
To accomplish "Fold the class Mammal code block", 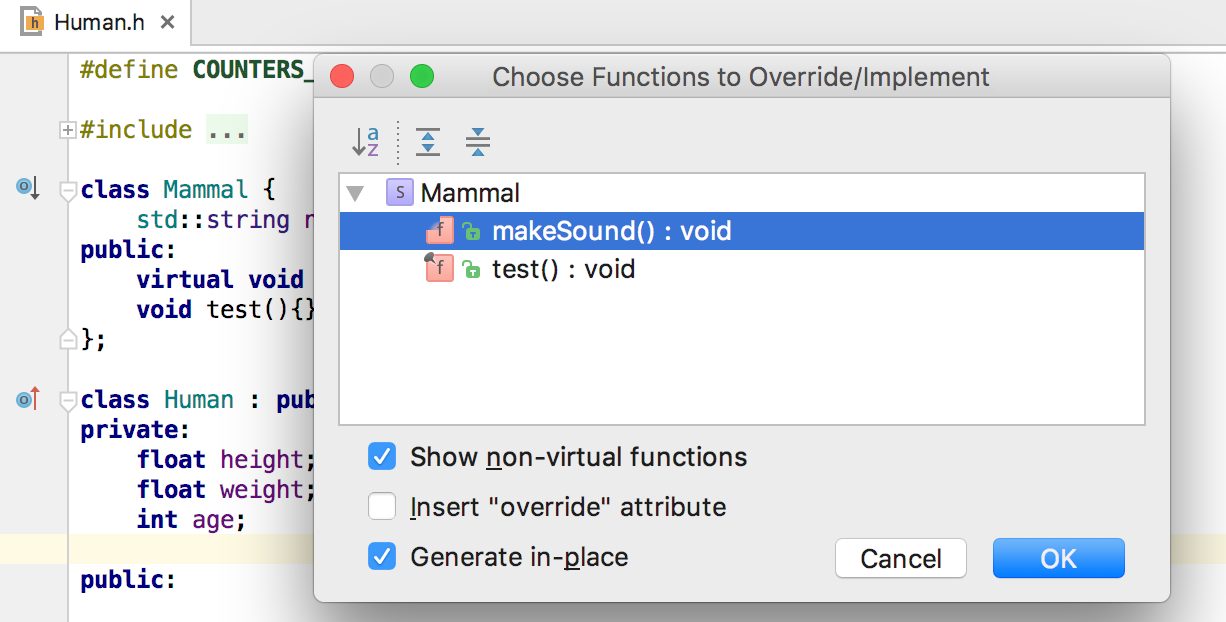I will click(x=68, y=191).
